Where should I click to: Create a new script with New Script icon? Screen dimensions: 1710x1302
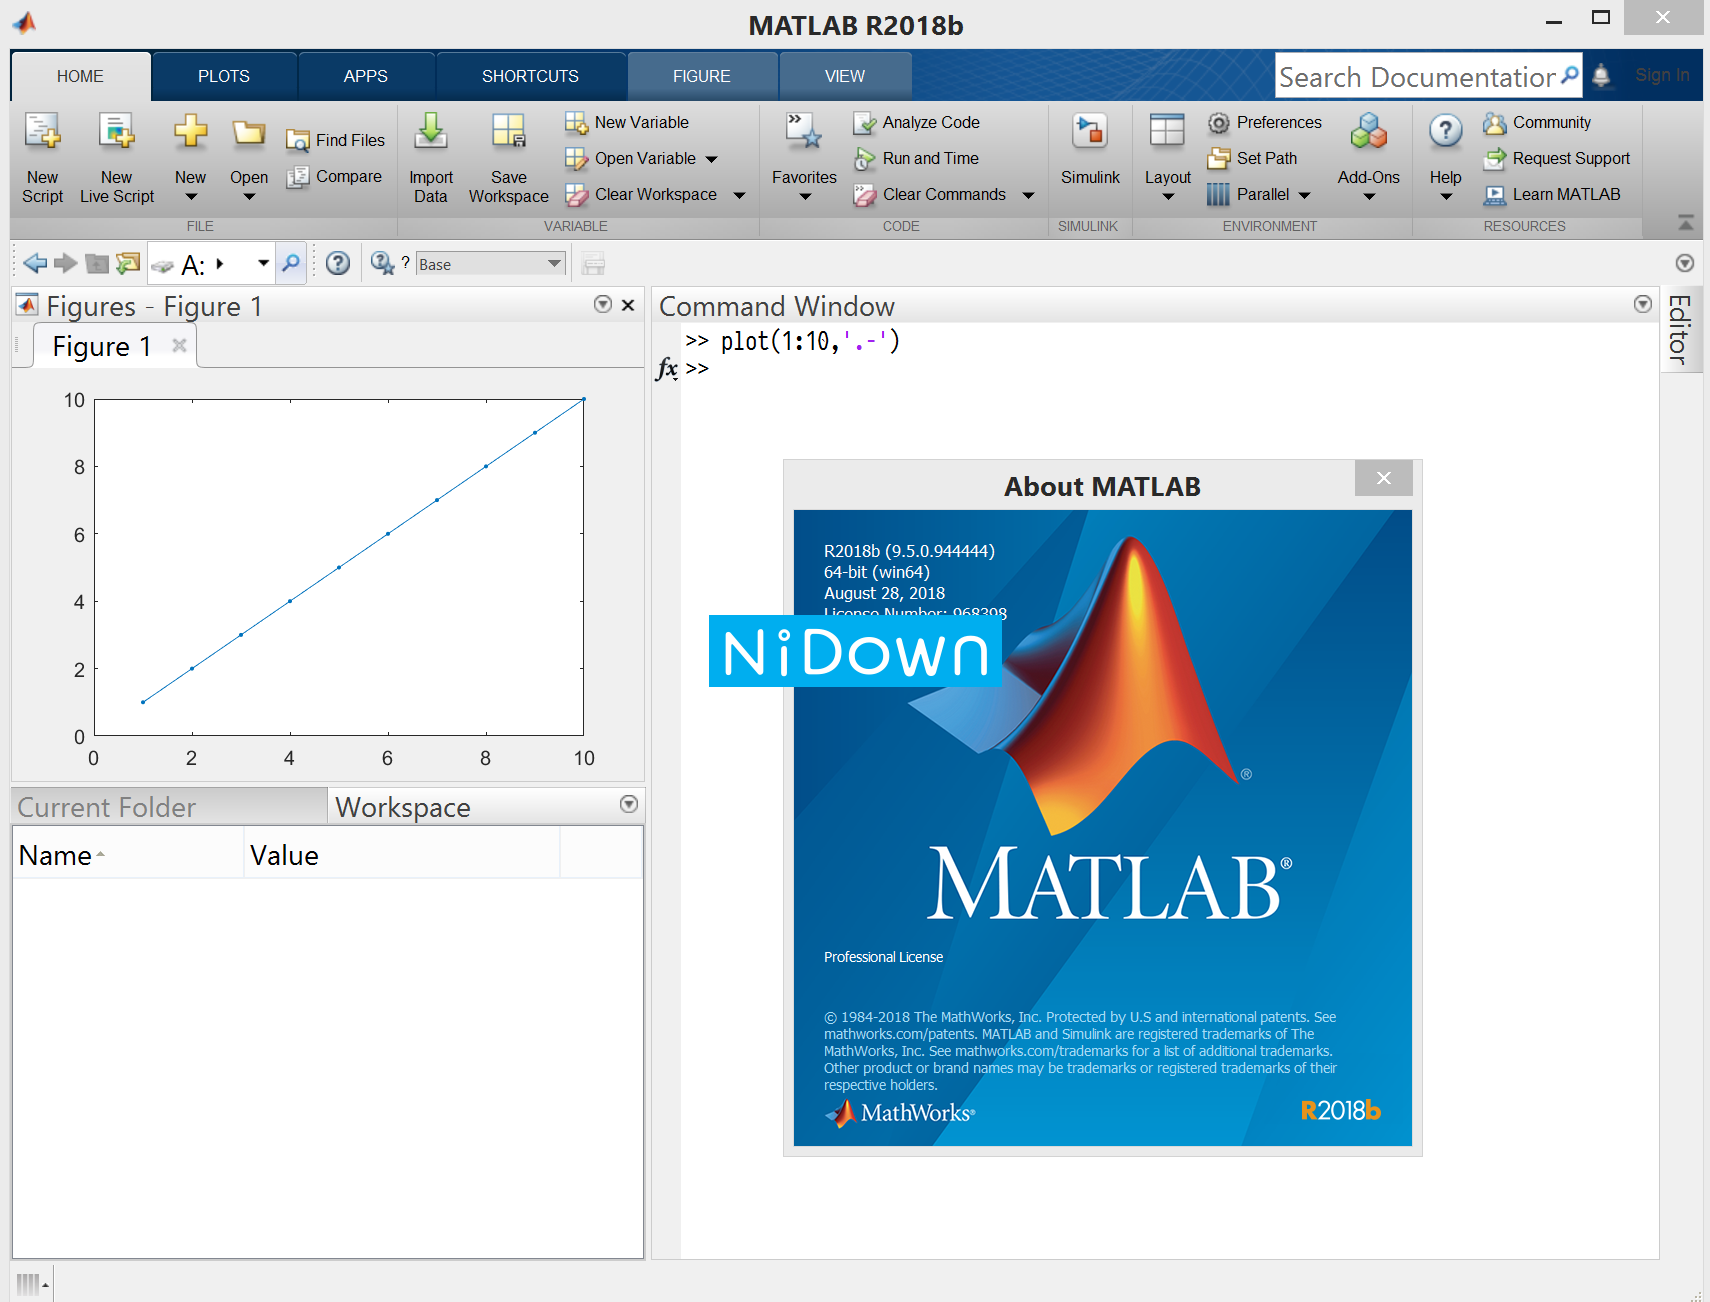(x=42, y=155)
